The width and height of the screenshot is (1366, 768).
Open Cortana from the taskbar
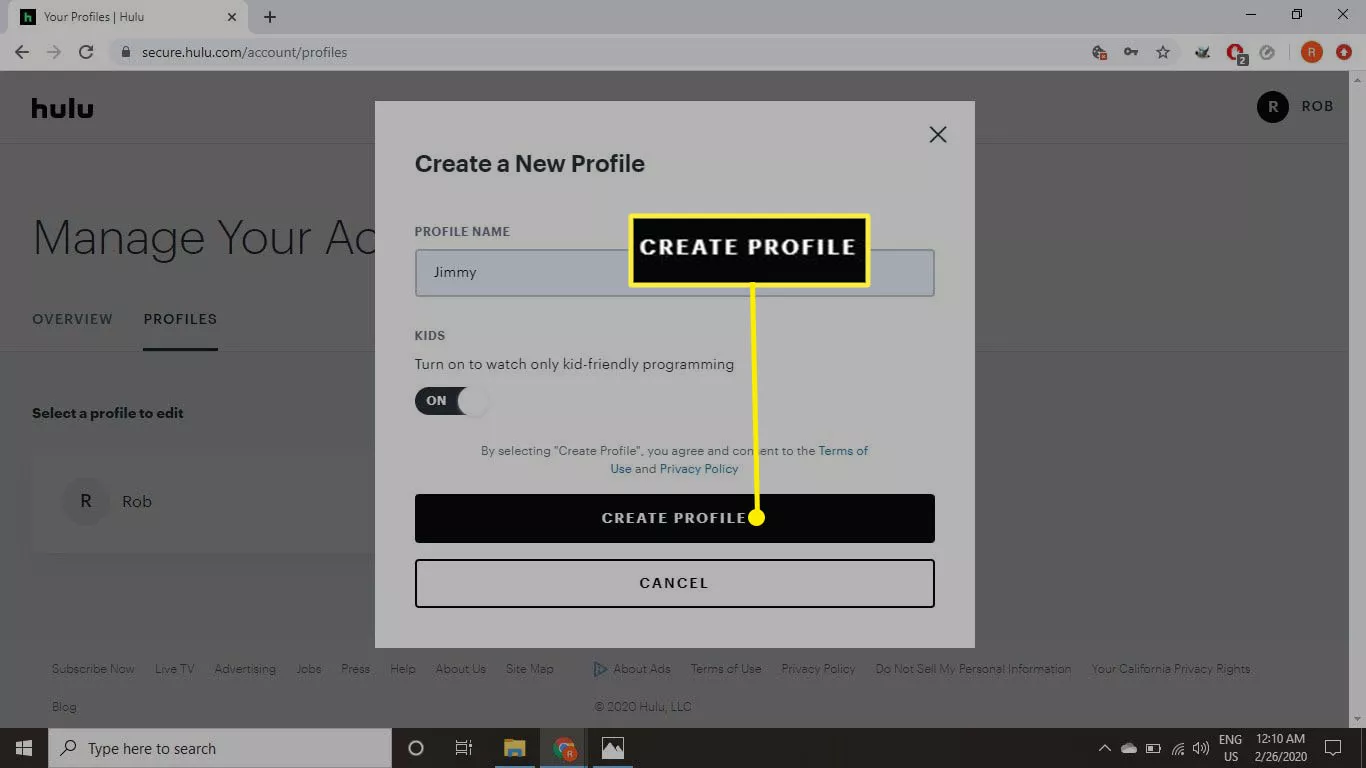pos(416,748)
